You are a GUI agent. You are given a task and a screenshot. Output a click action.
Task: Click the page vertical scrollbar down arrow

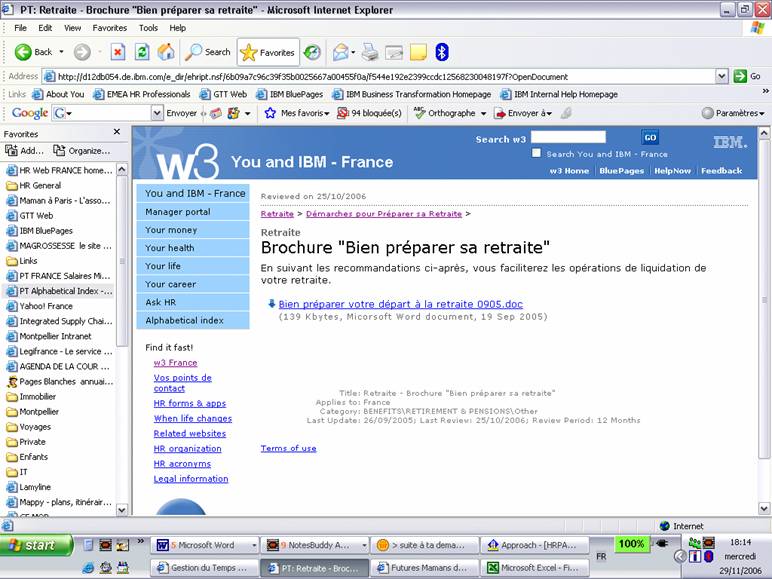click(x=764, y=508)
